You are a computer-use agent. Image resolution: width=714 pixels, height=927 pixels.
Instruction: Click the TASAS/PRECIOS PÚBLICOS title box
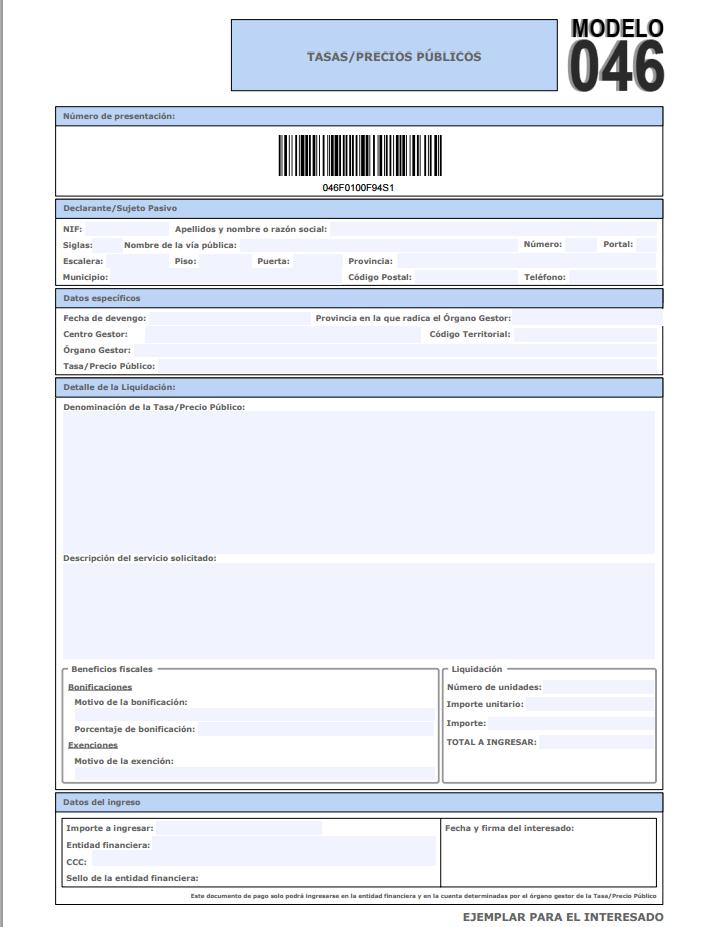click(394, 55)
